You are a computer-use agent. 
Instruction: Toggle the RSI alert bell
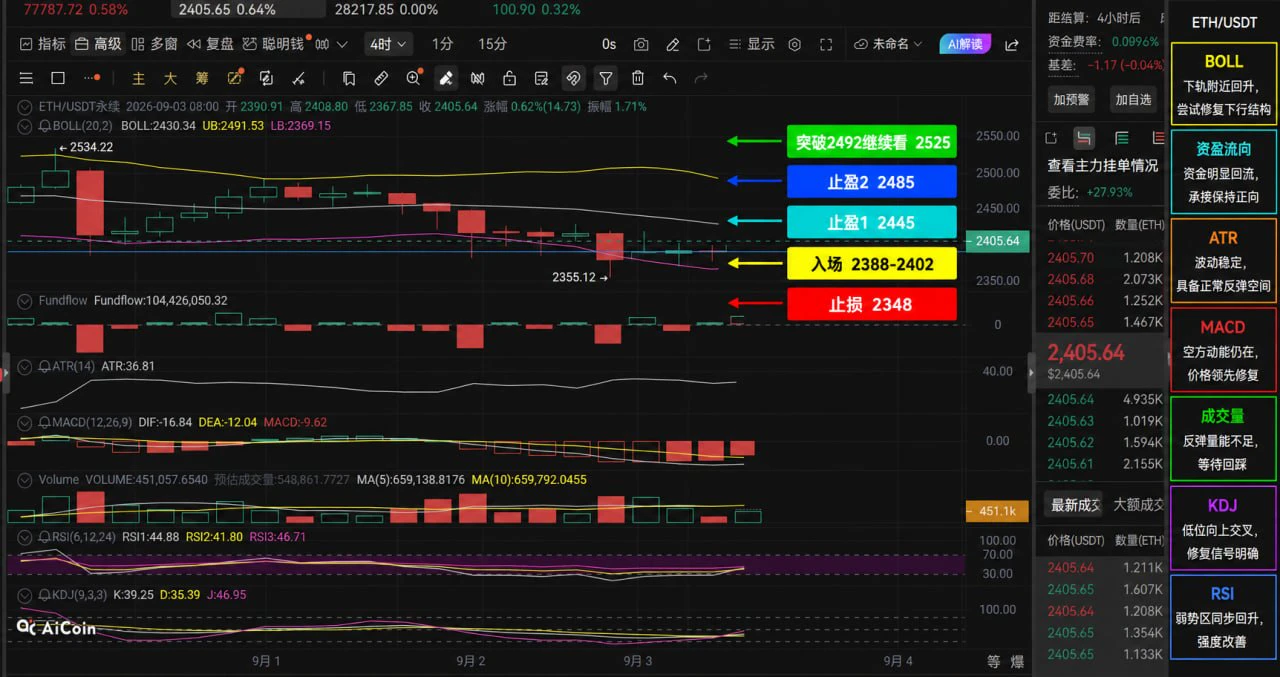coord(44,536)
